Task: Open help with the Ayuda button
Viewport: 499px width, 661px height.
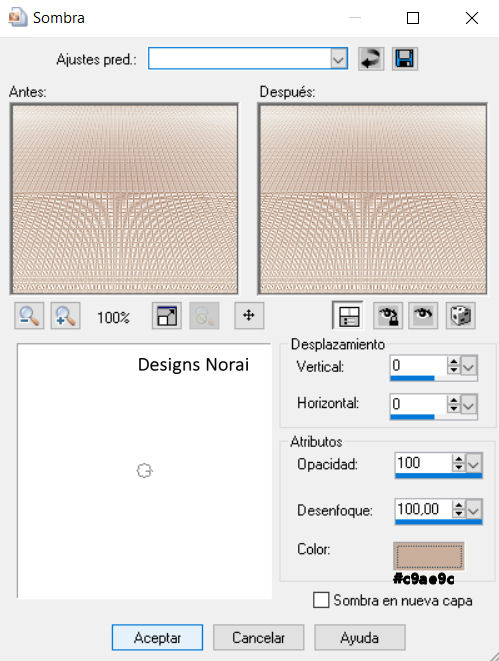Action: click(359, 637)
